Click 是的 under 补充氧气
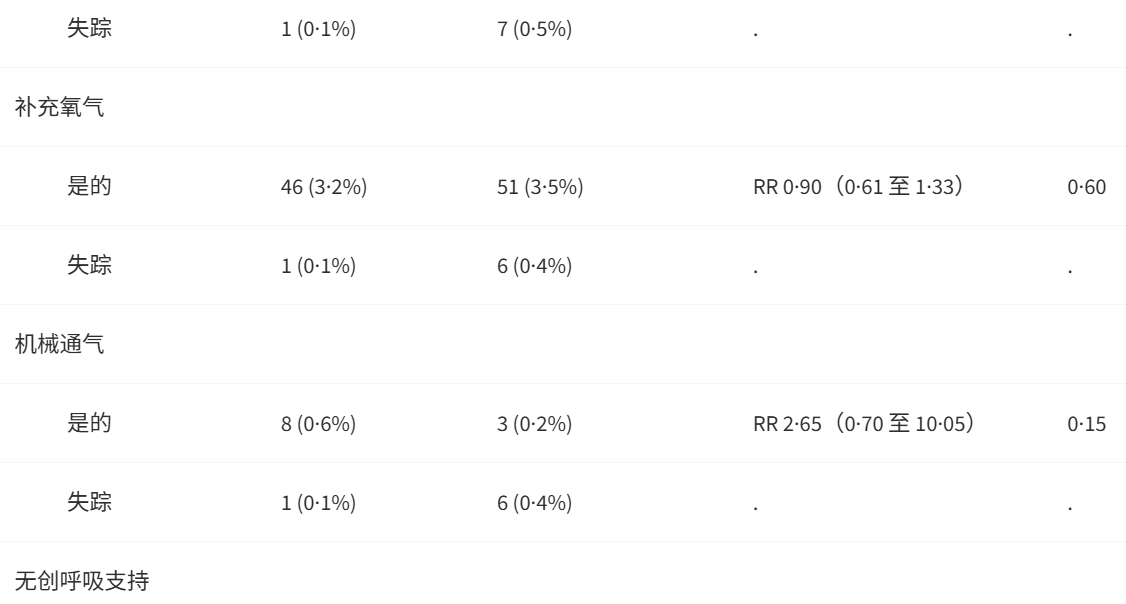1126x604 pixels. pos(90,186)
